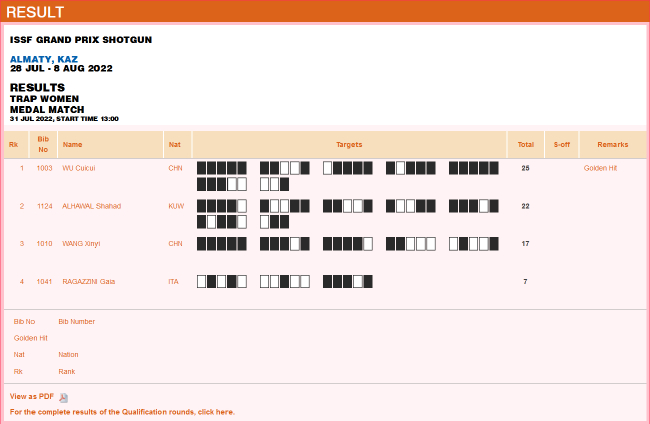Click the total score 17
650x424 pixels.
pyautogui.click(x=525, y=244)
